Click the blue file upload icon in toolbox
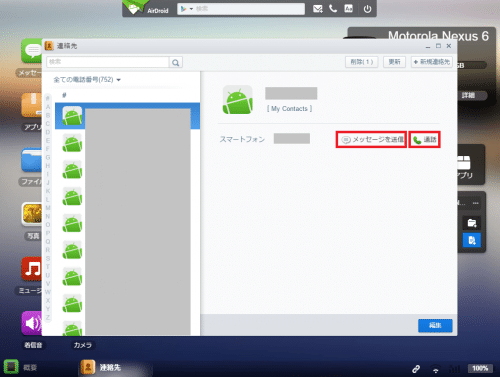The image size is (500, 377). pos(472,240)
